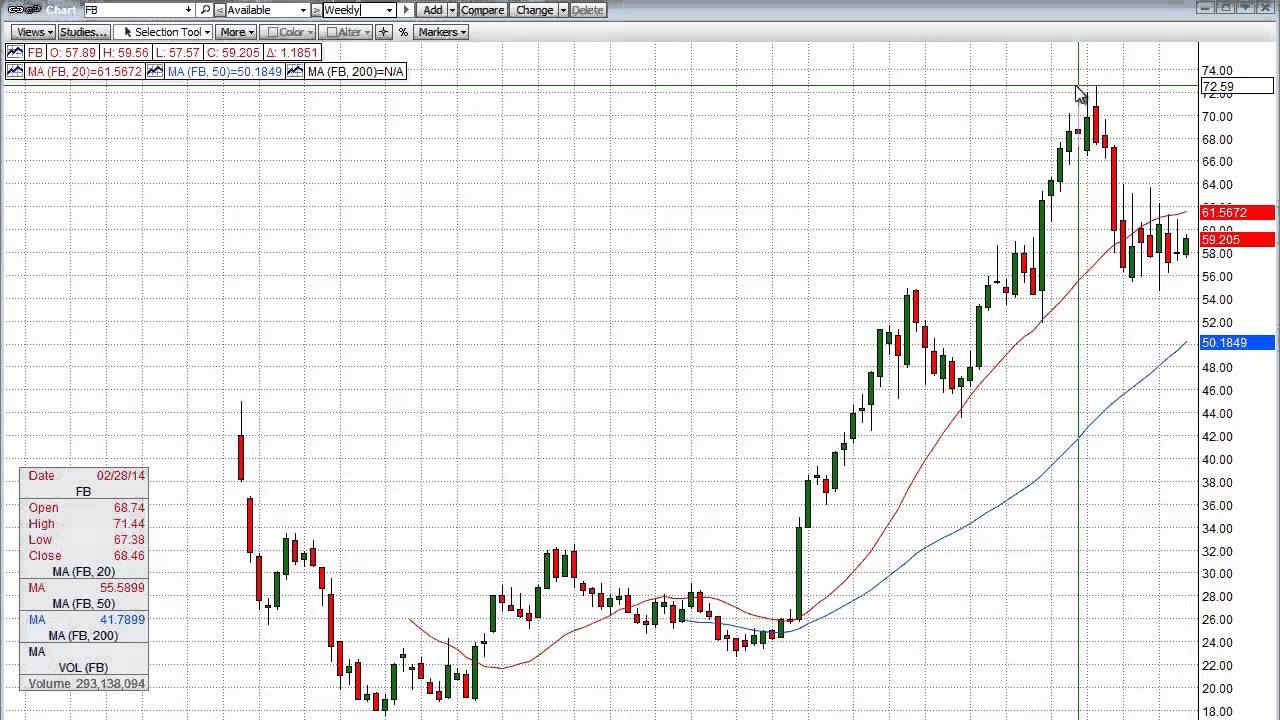Click the left arrow before the Available box
Screen dimensions: 1280x720
[x=220, y=10]
